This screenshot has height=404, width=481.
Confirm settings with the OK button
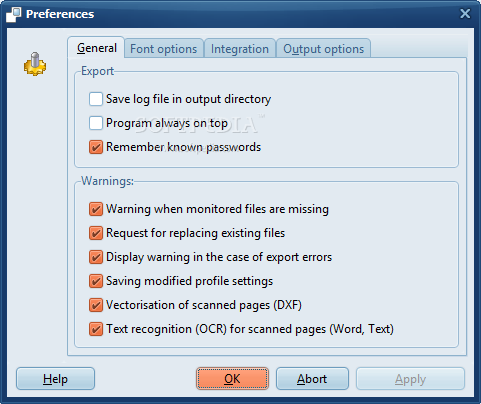(232, 379)
